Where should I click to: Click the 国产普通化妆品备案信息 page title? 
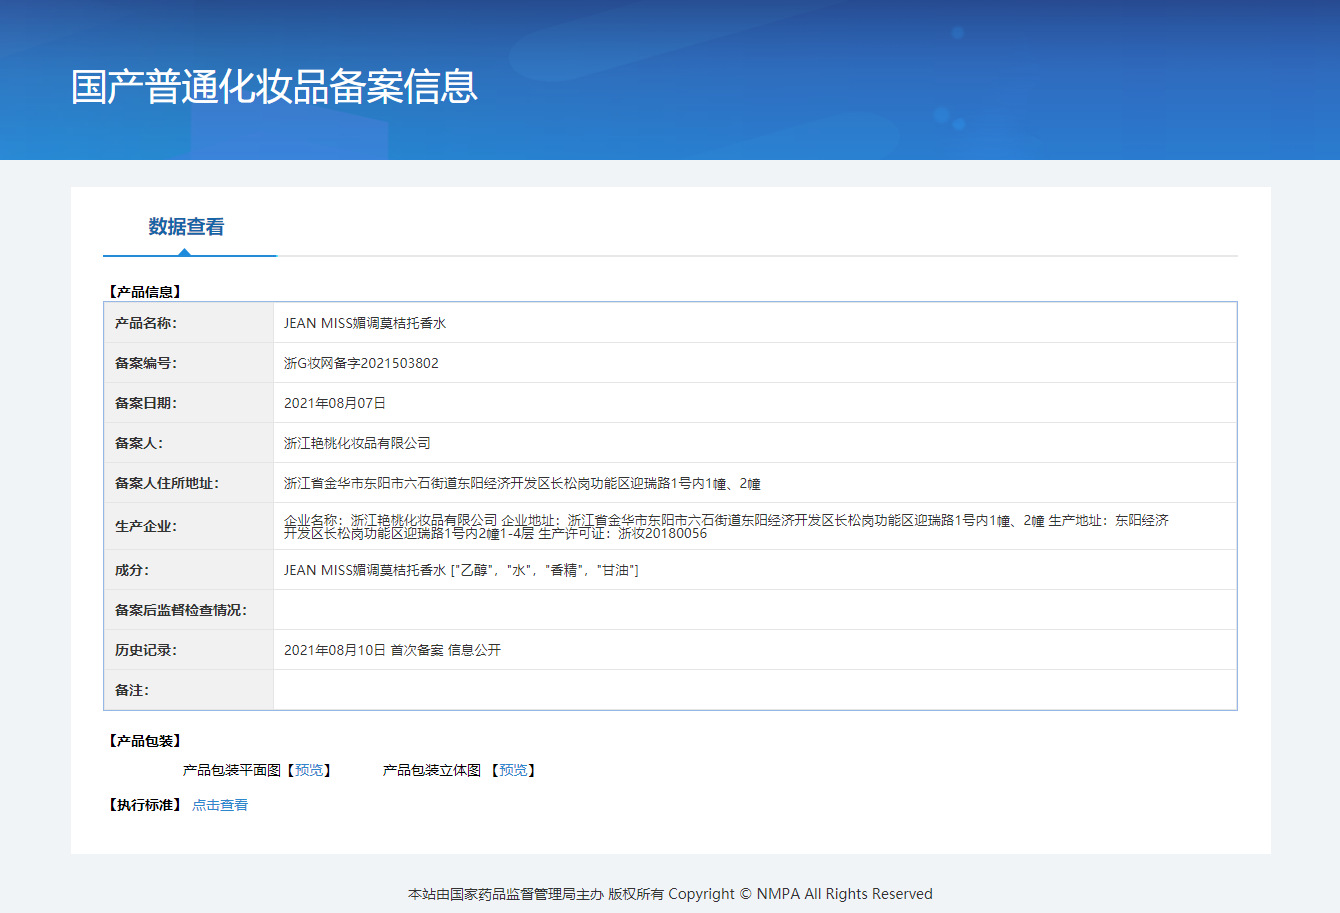[x=274, y=87]
